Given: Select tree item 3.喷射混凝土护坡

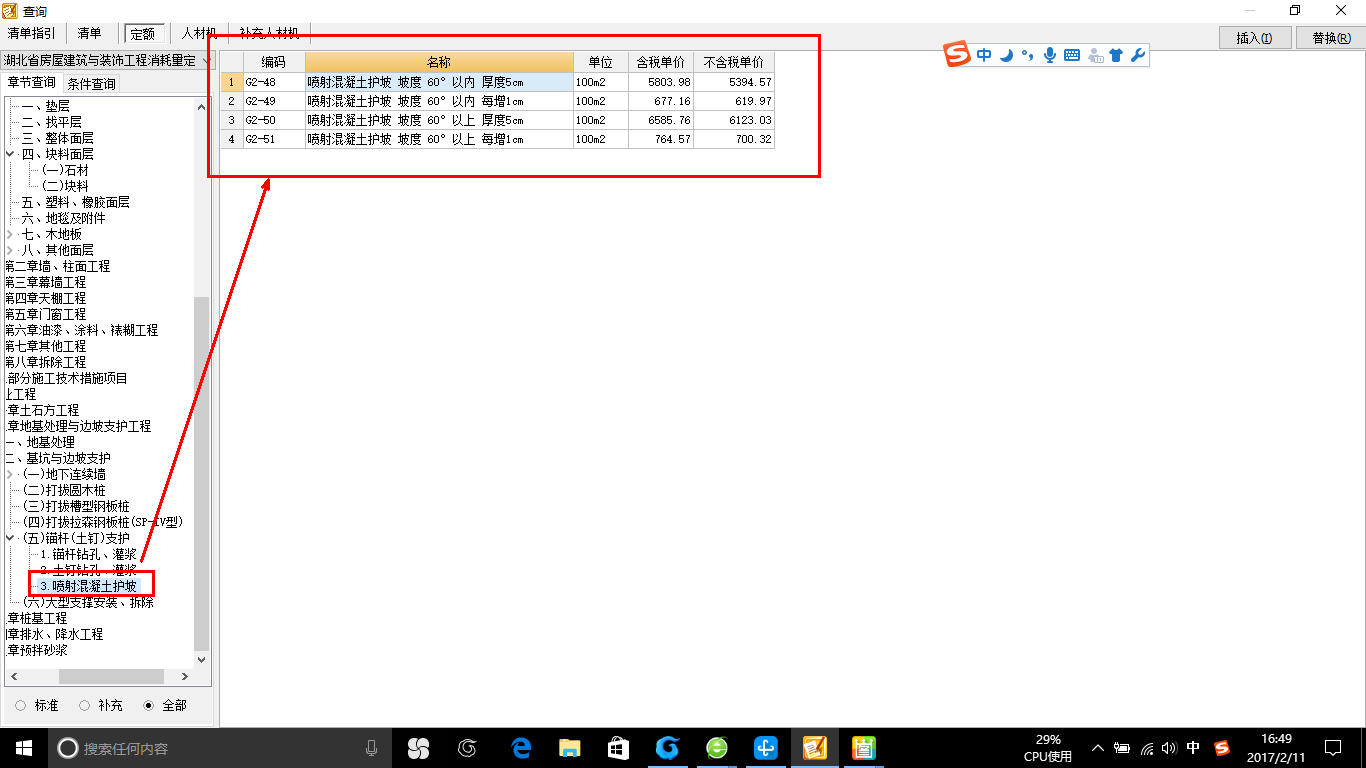Looking at the screenshot, I should tap(88, 586).
